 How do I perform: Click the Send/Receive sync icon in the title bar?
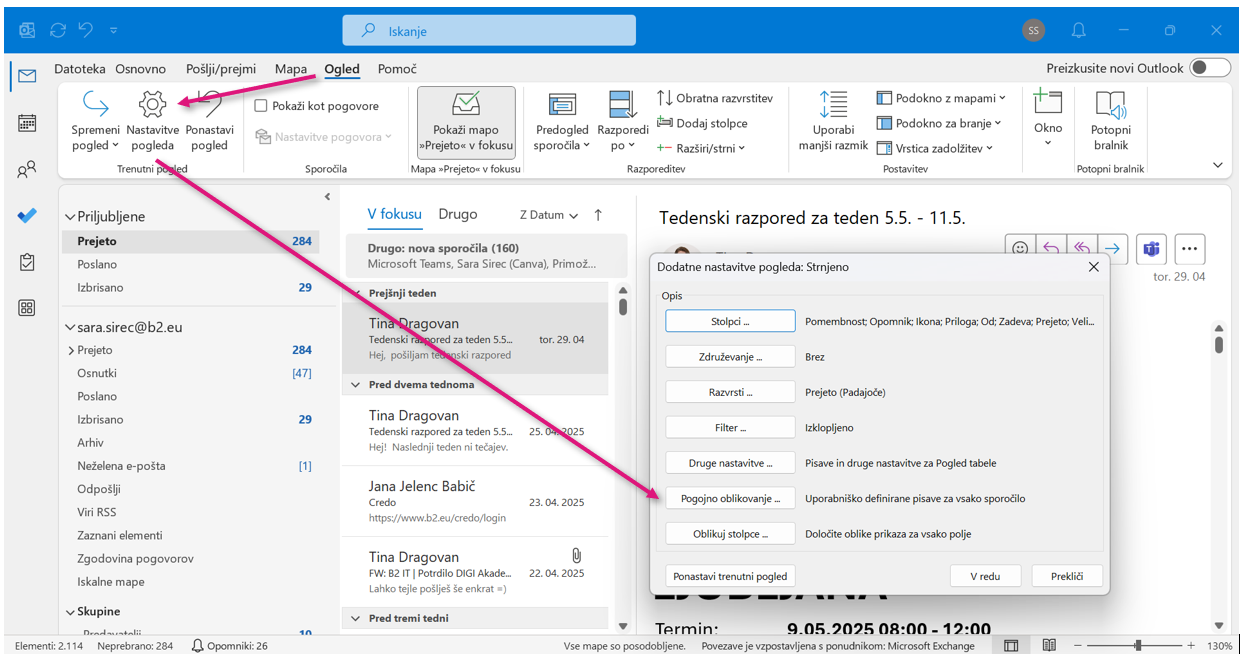pos(59,31)
